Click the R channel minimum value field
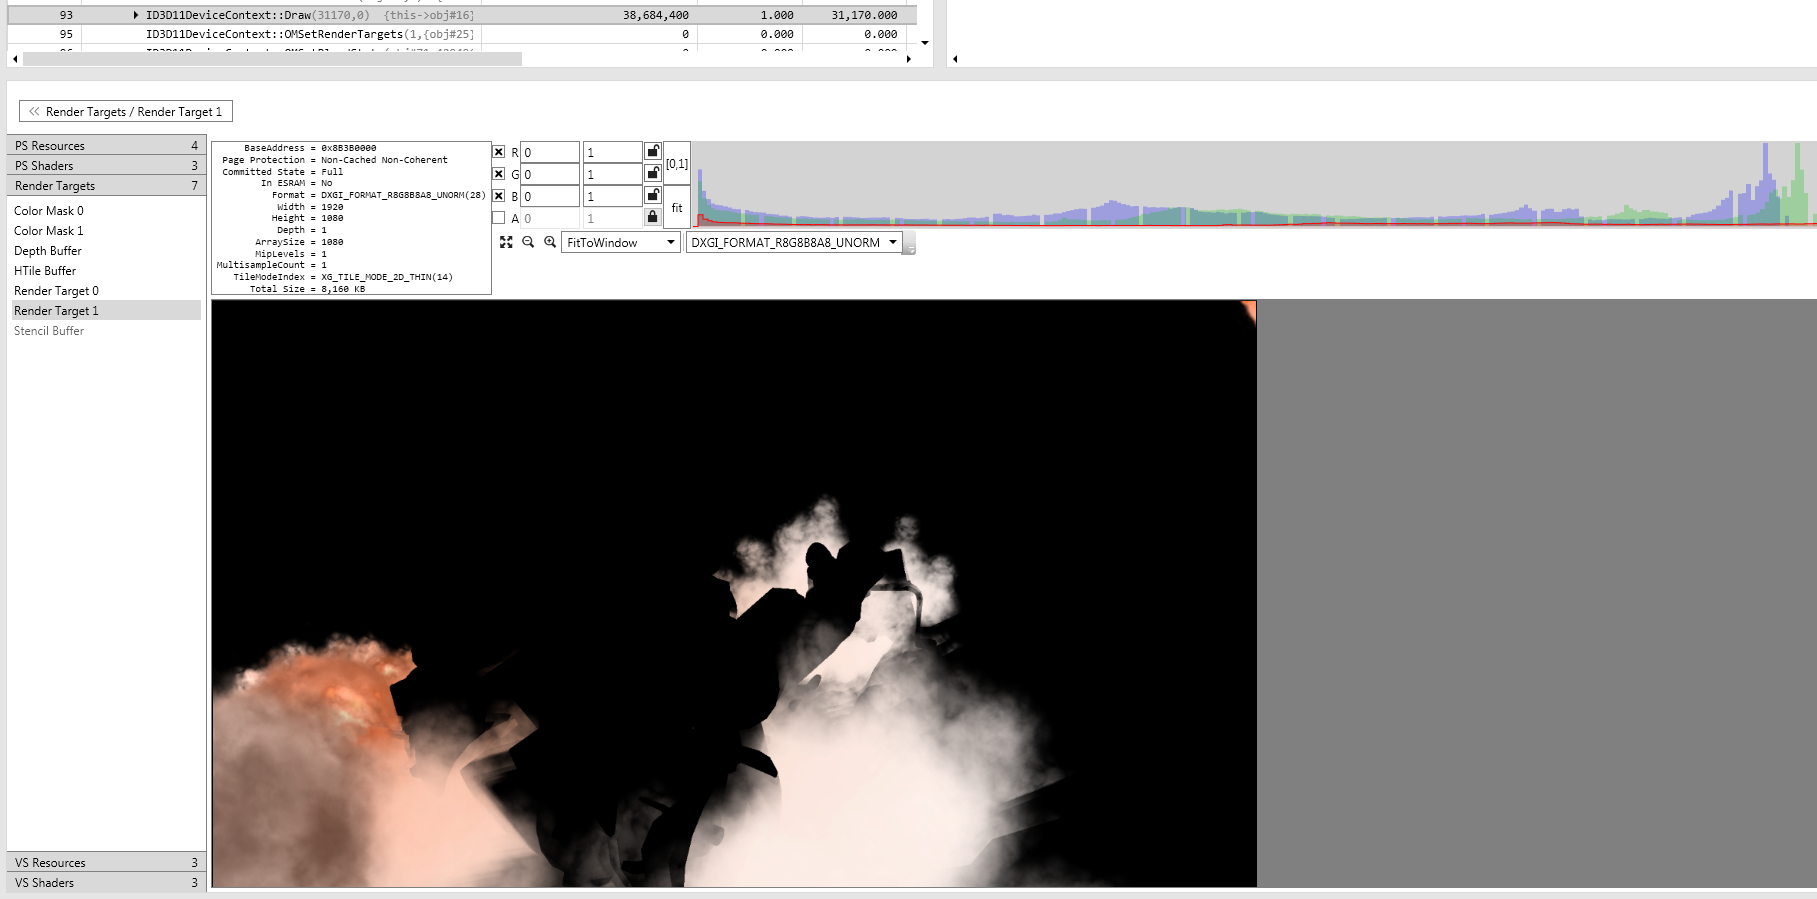This screenshot has height=899, width=1817. click(550, 152)
